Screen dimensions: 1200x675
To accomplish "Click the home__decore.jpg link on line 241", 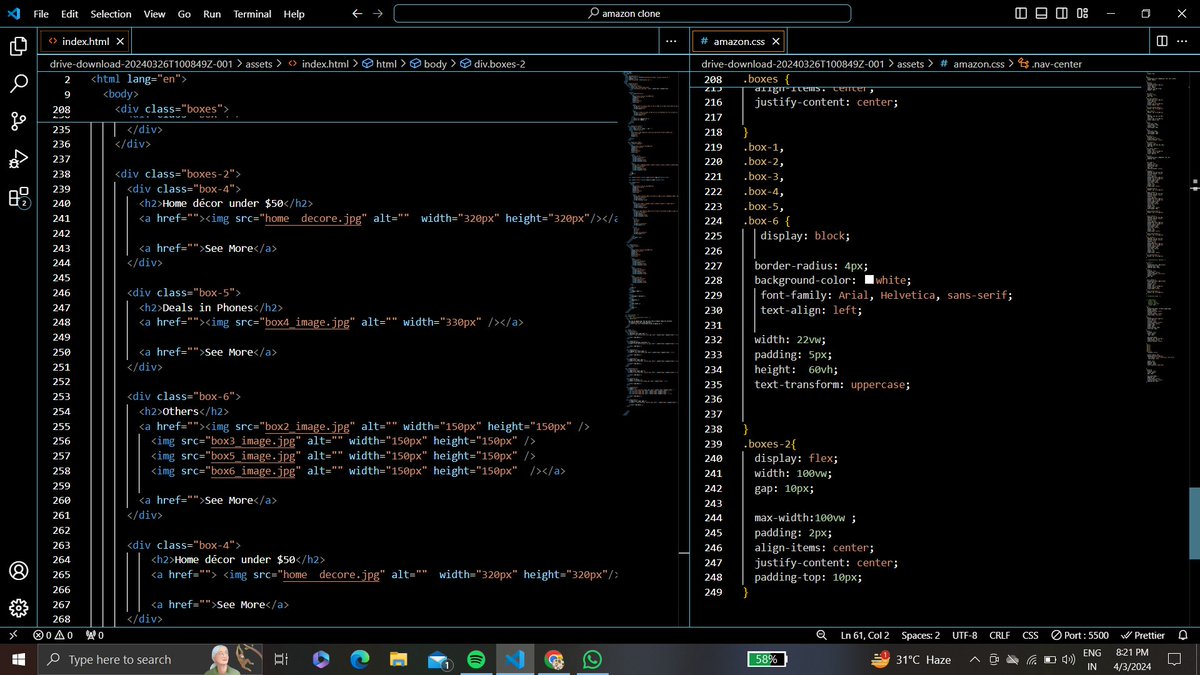I will pyautogui.click(x=313, y=219).
